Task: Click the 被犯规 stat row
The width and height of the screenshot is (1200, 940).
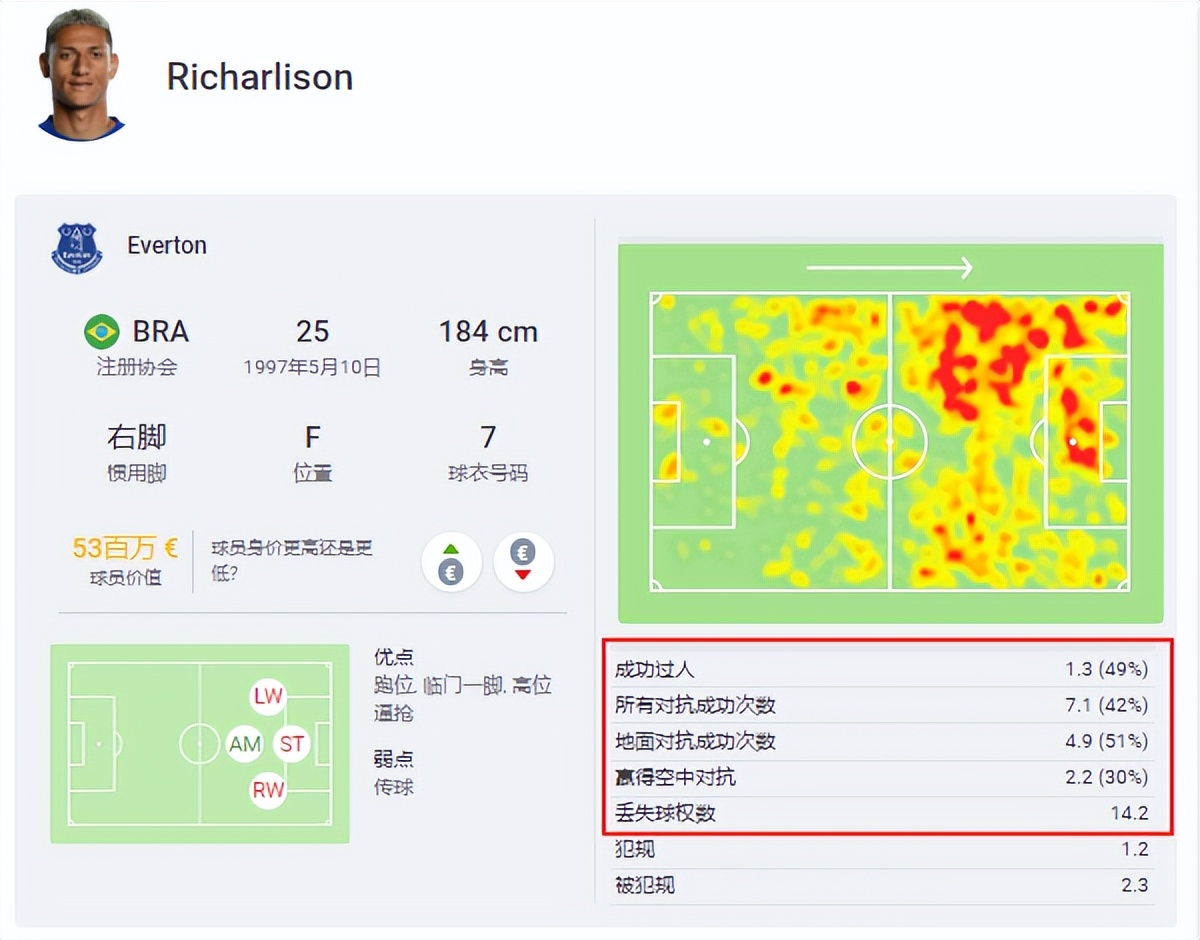Action: tap(882, 885)
